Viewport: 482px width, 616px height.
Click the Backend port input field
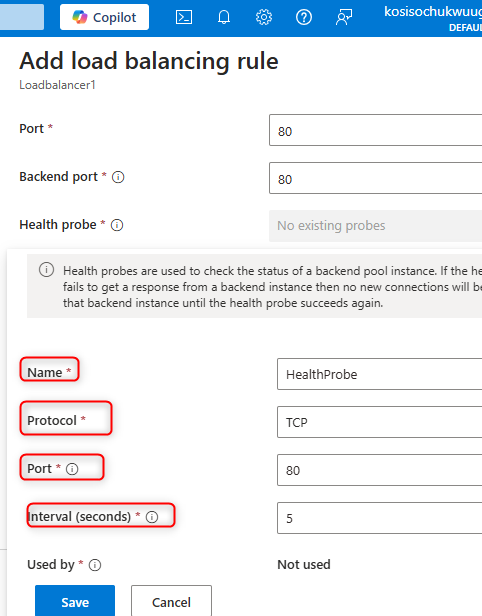(x=376, y=178)
